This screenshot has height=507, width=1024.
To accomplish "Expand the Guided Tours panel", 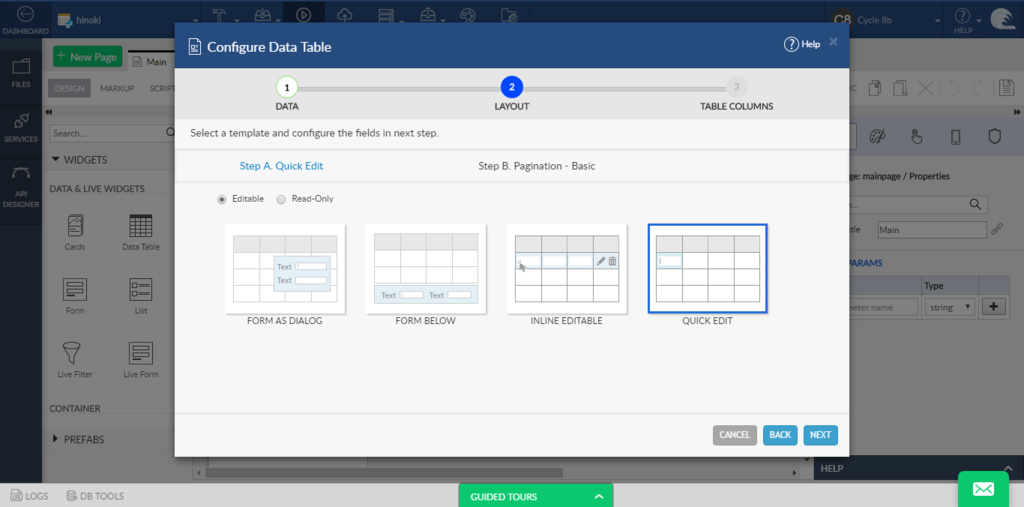I will 536,497.
